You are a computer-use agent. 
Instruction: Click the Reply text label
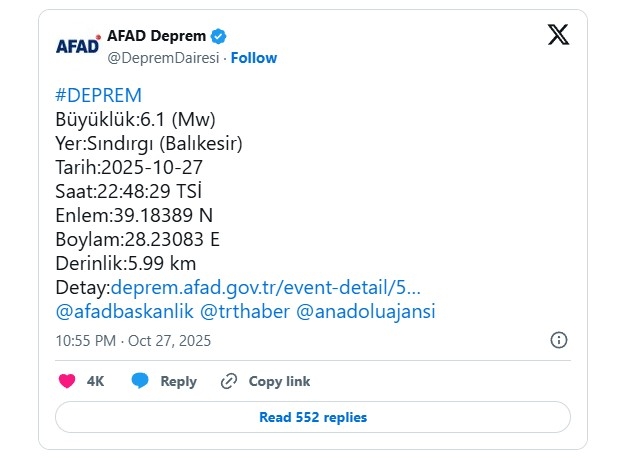click(178, 381)
